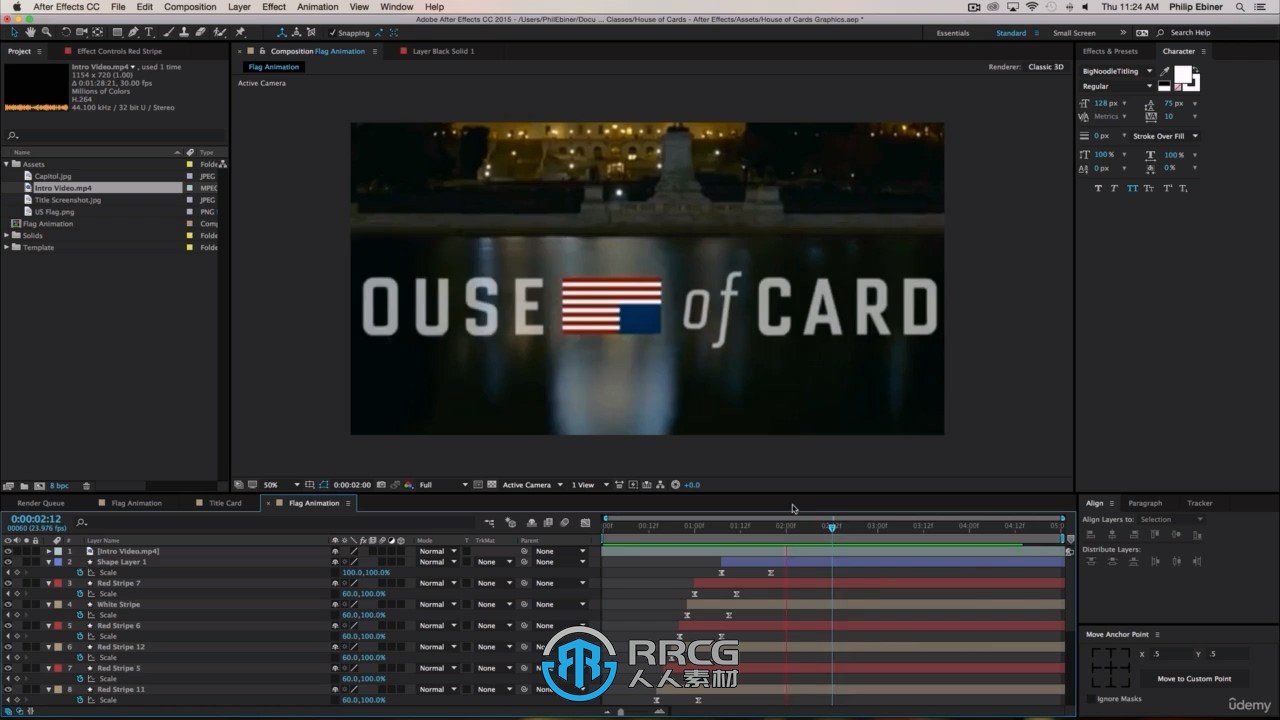Hide the Shape Layer 1 layer
Screen dimensions: 1280x720
pyautogui.click(x=8, y=562)
